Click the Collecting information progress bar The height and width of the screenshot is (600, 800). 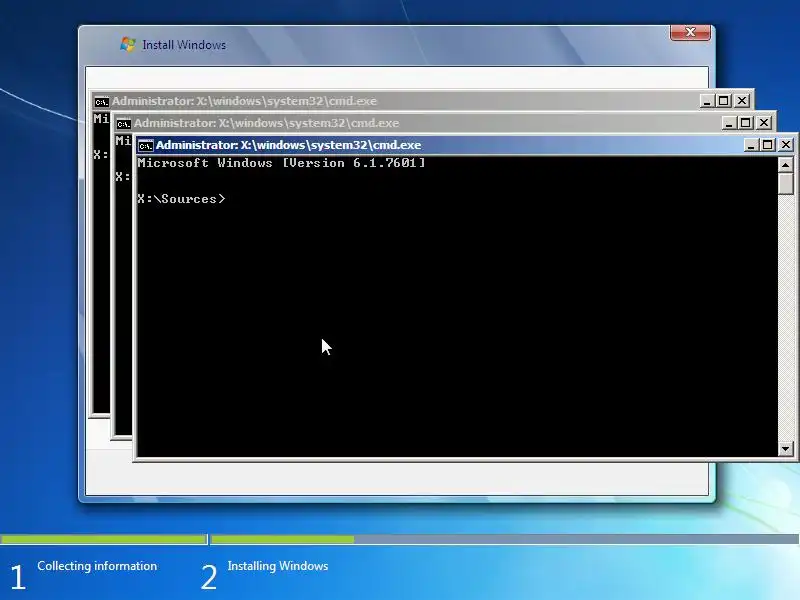click(104, 539)
